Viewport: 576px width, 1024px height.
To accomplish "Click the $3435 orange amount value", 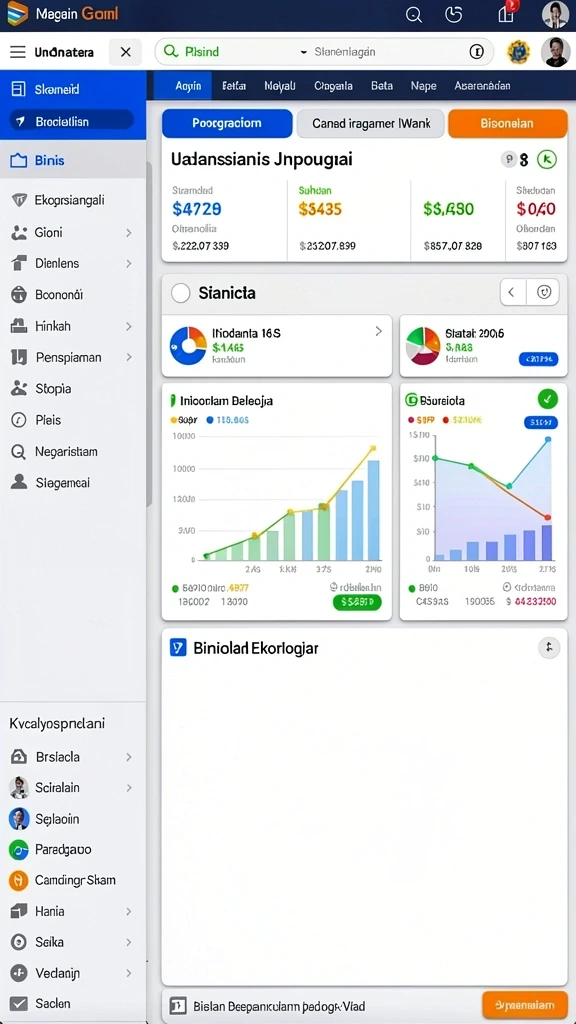I will pyautogui.click(x=320, y=209).
